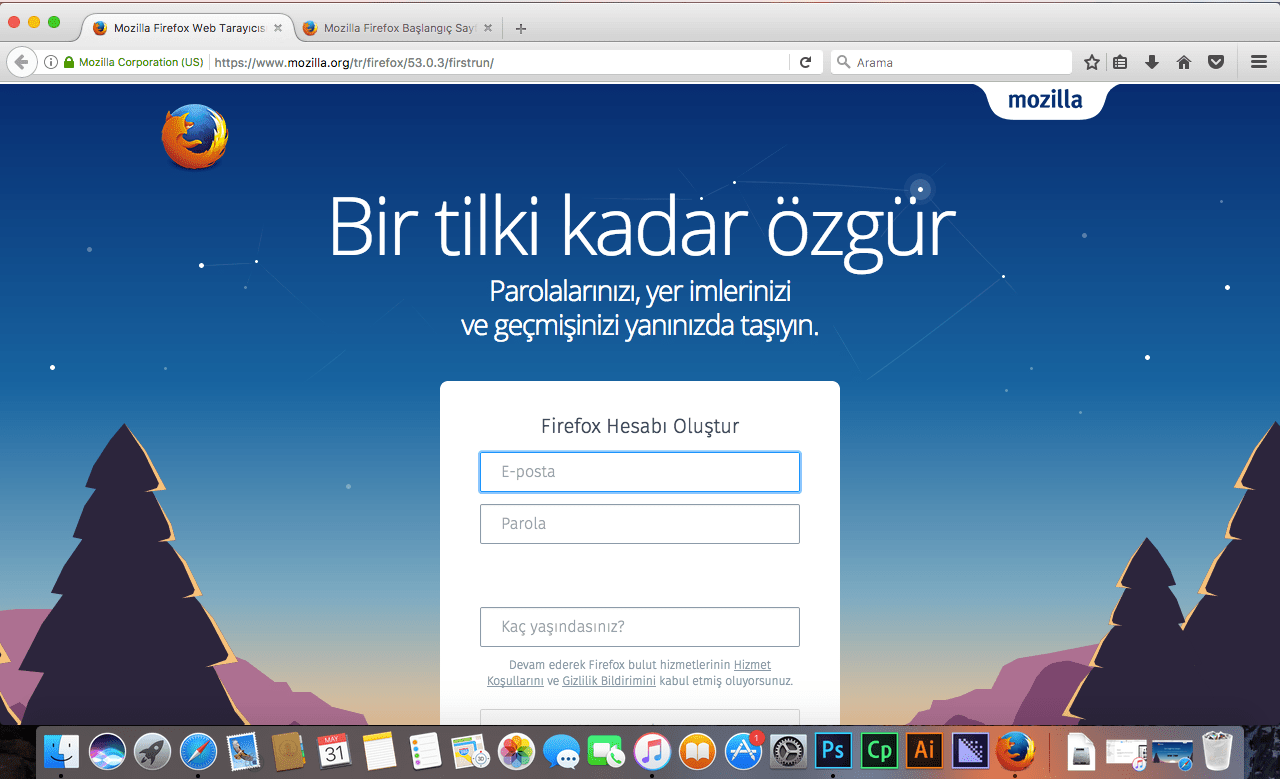The image size is (1280, 779).
Task: Open iTunes music icon in Dock
Action: pyautogui.click(x=652, y=751)
